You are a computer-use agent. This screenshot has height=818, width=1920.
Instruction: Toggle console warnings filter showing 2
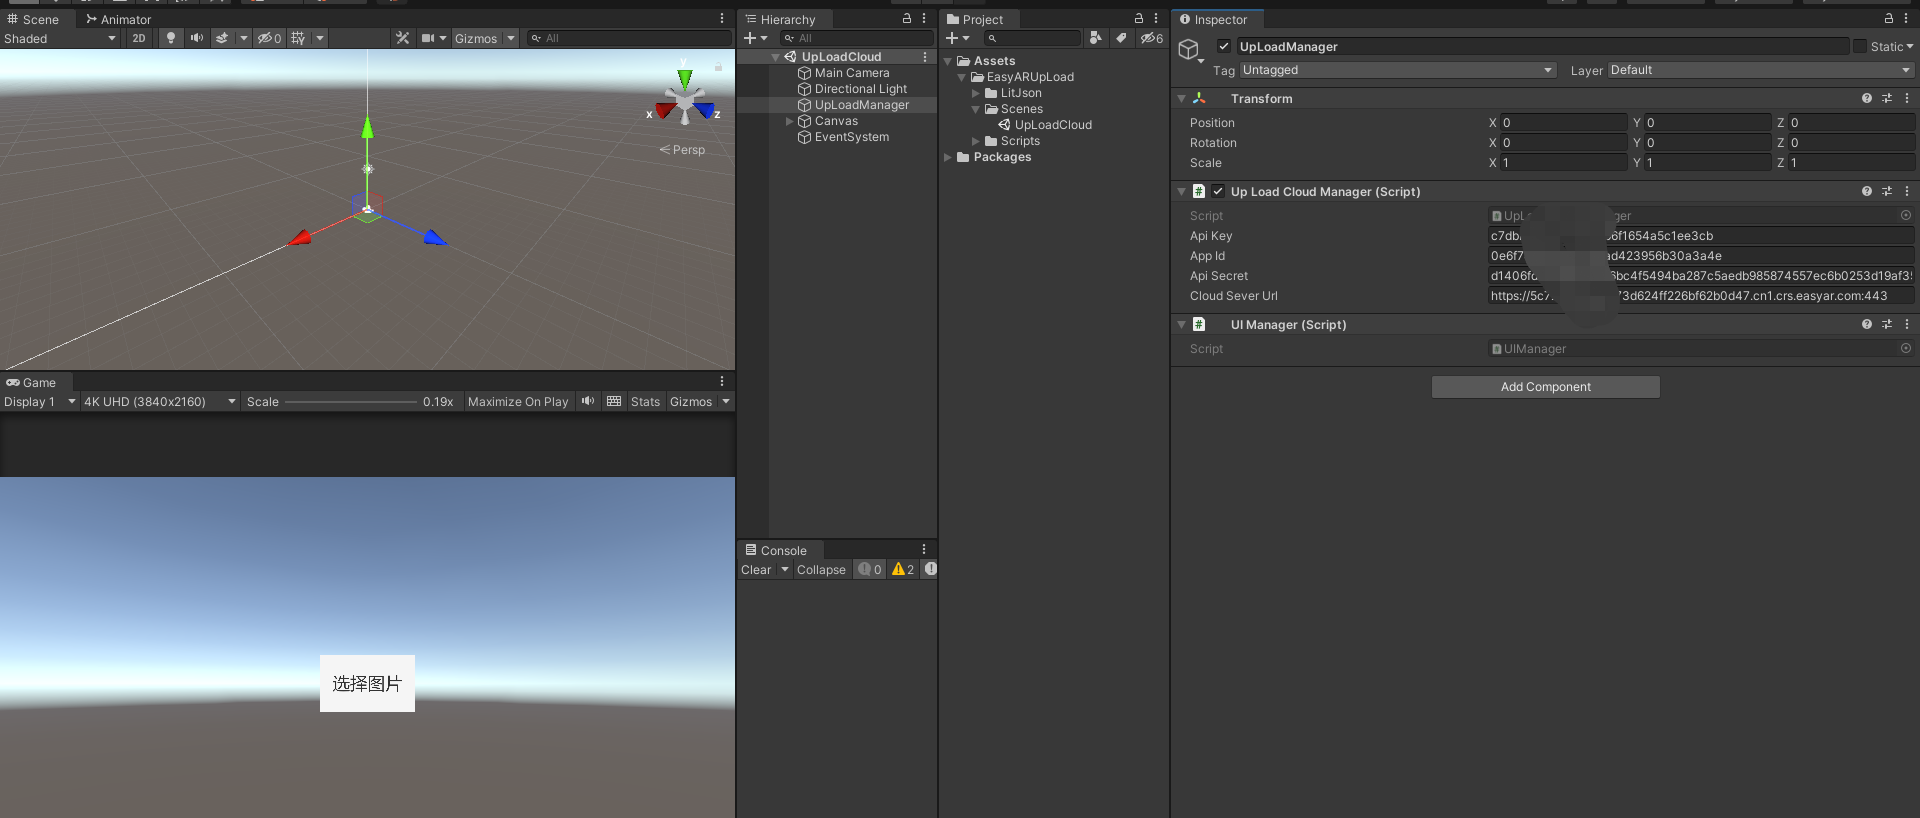(x=903, y=569)
